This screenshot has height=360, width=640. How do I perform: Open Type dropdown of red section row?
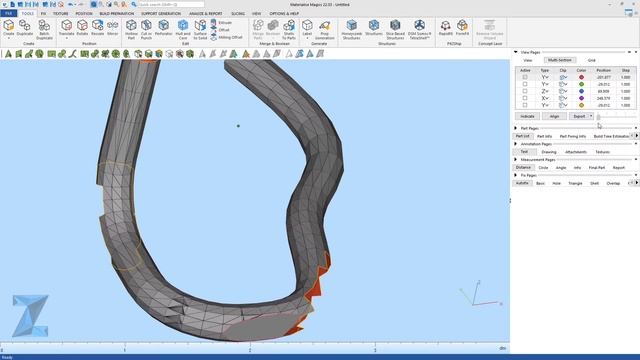[545, 77]
